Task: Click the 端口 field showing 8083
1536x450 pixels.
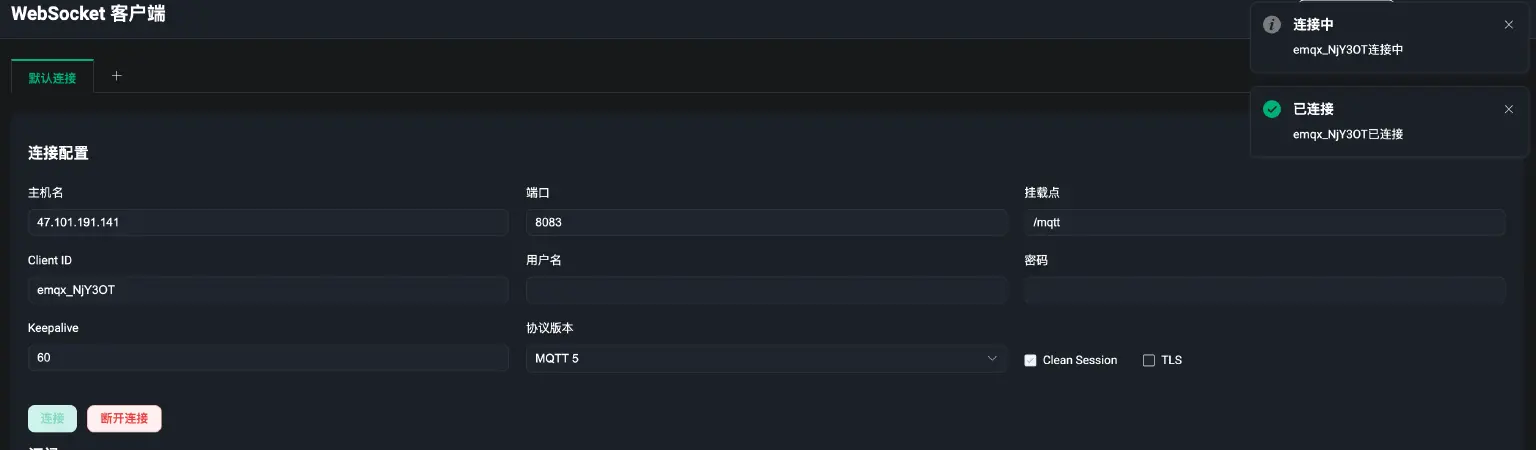Action: click(x=766, y=222)
